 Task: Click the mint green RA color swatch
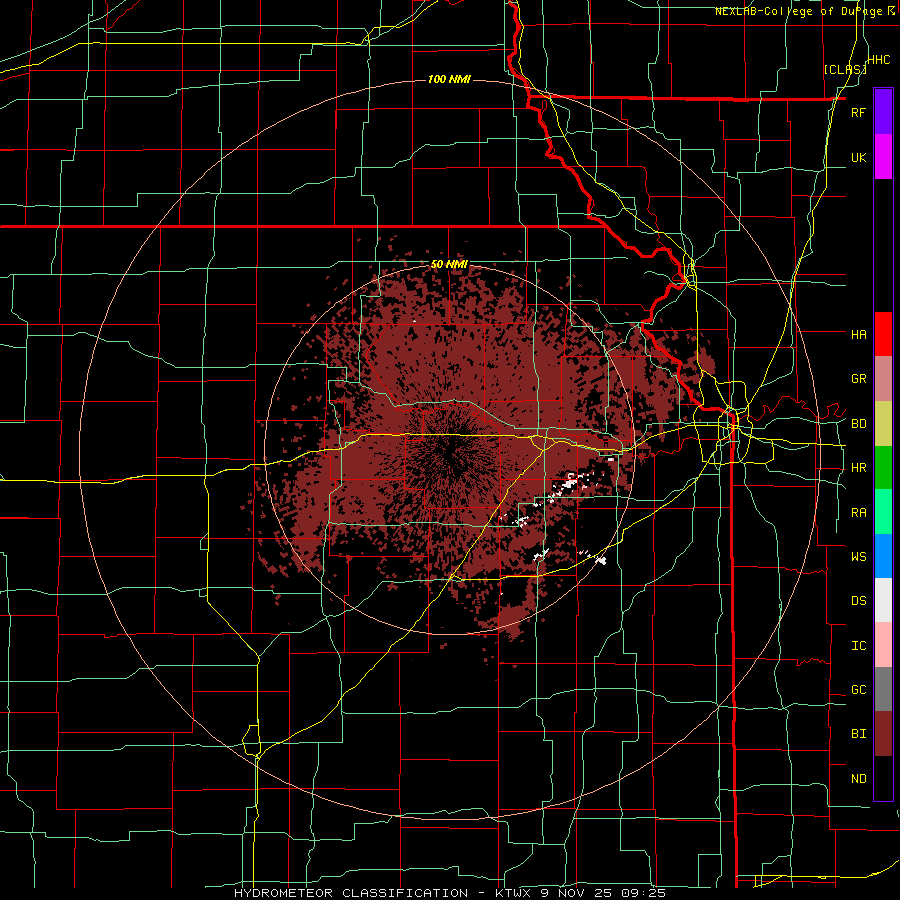point(883,512)
